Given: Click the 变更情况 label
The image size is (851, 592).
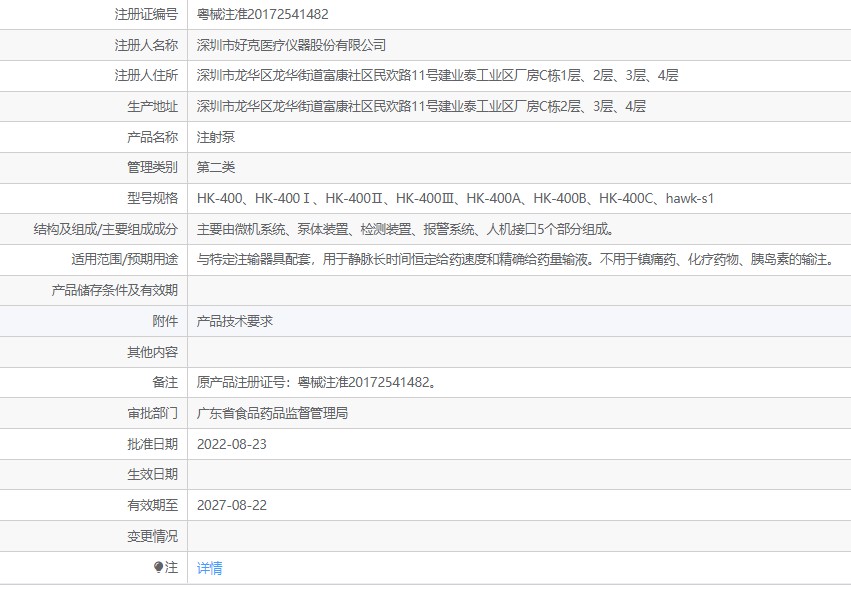Looking at the screenshot, I should click(153, 537).
